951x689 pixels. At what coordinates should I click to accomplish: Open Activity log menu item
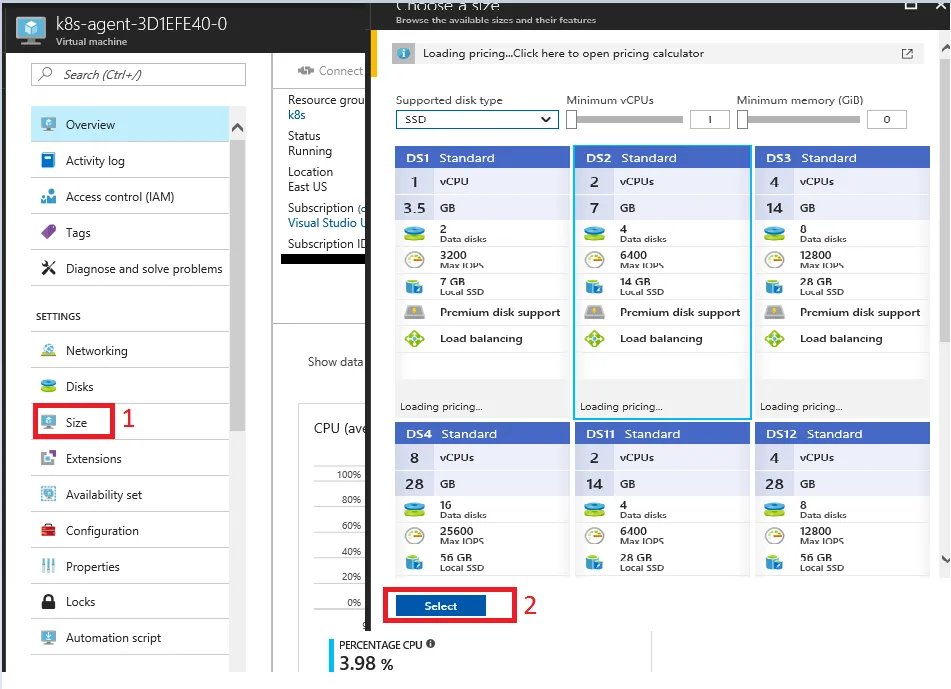coord(130,160)
